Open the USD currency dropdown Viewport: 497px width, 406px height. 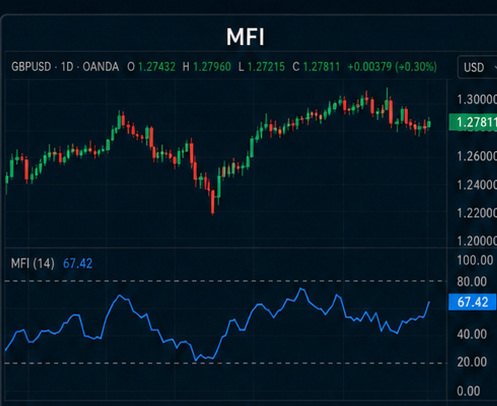coord(478,67)
